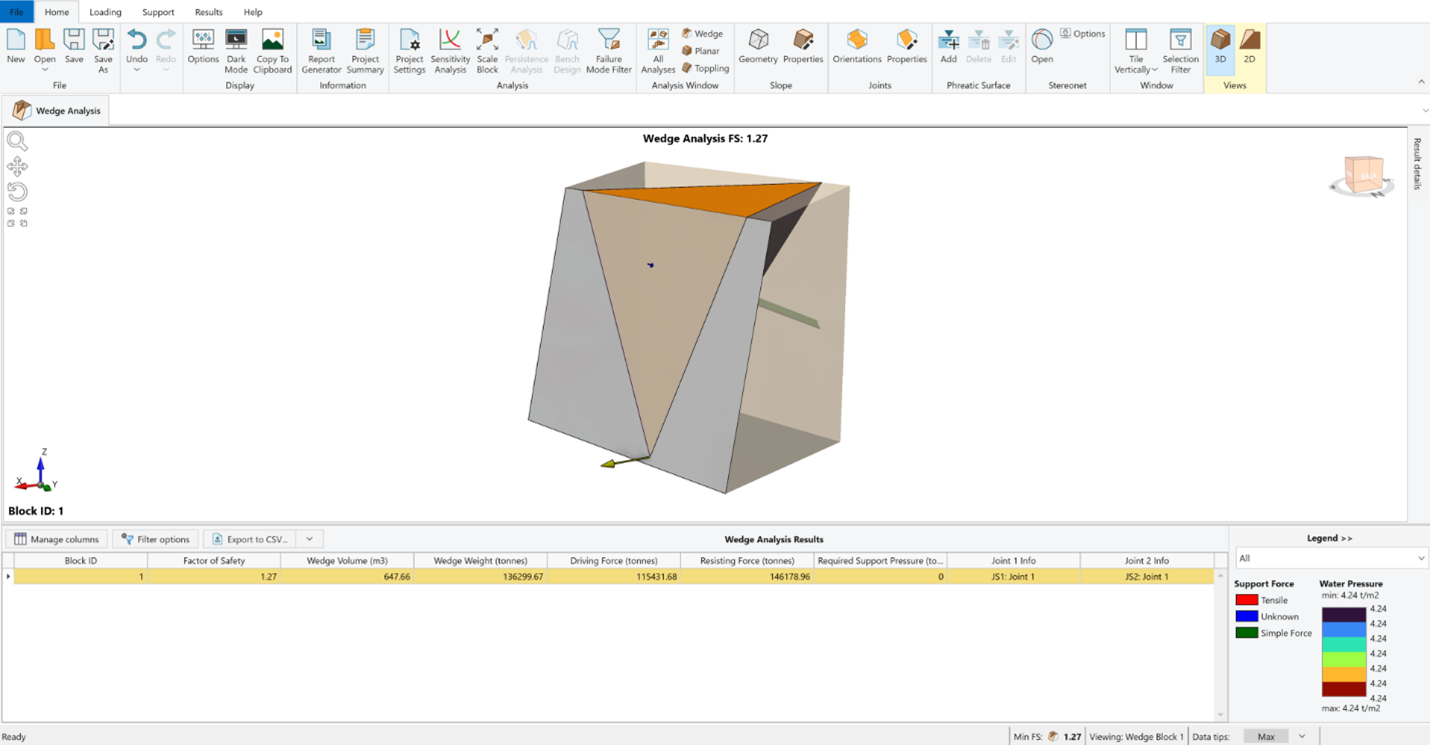Select the Toppling analysis window option
The height and width of the screenshot is (745, 1430).
coord(705,68)
